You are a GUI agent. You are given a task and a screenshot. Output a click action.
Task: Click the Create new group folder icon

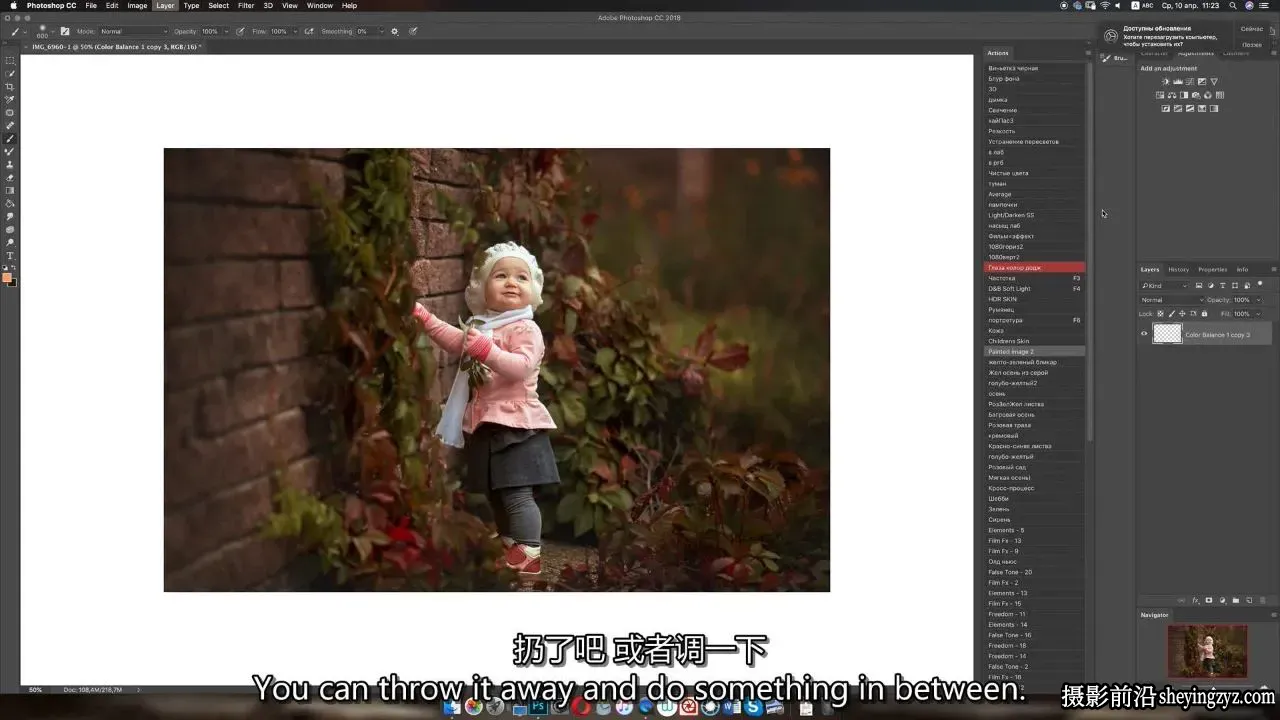point(1236,600)
